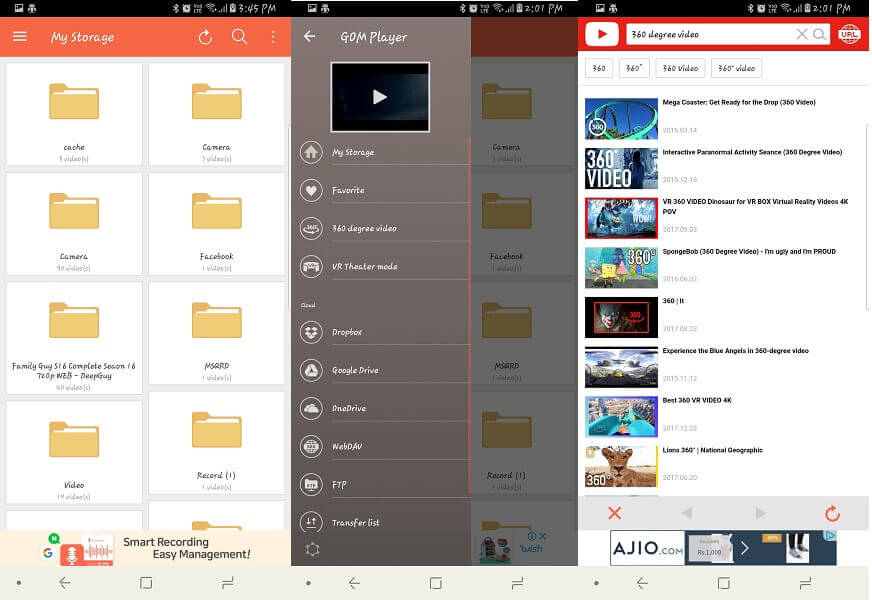This screenshot has width=872, height=600.
Task: Select VR Theater mode in drawer menu
Action: 384,266
